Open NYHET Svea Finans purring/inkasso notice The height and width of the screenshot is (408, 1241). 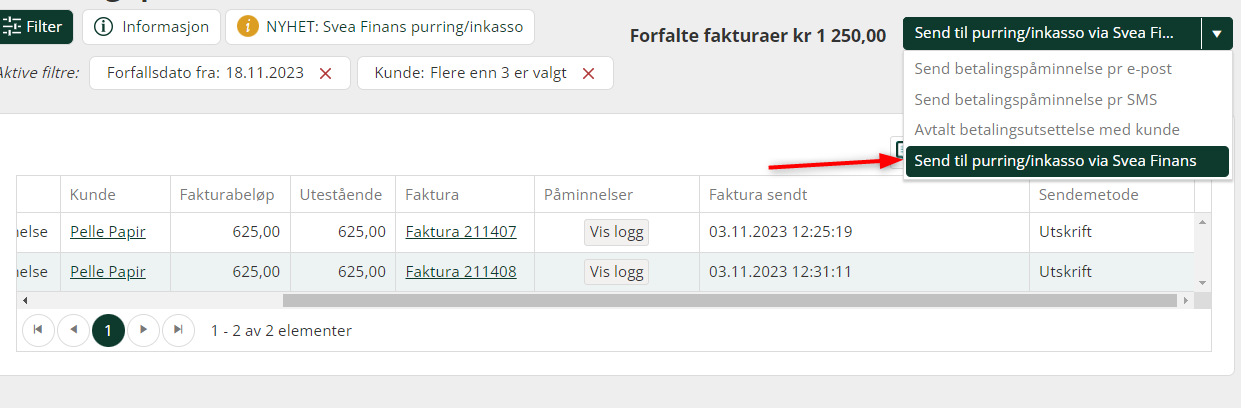[379, 27]
